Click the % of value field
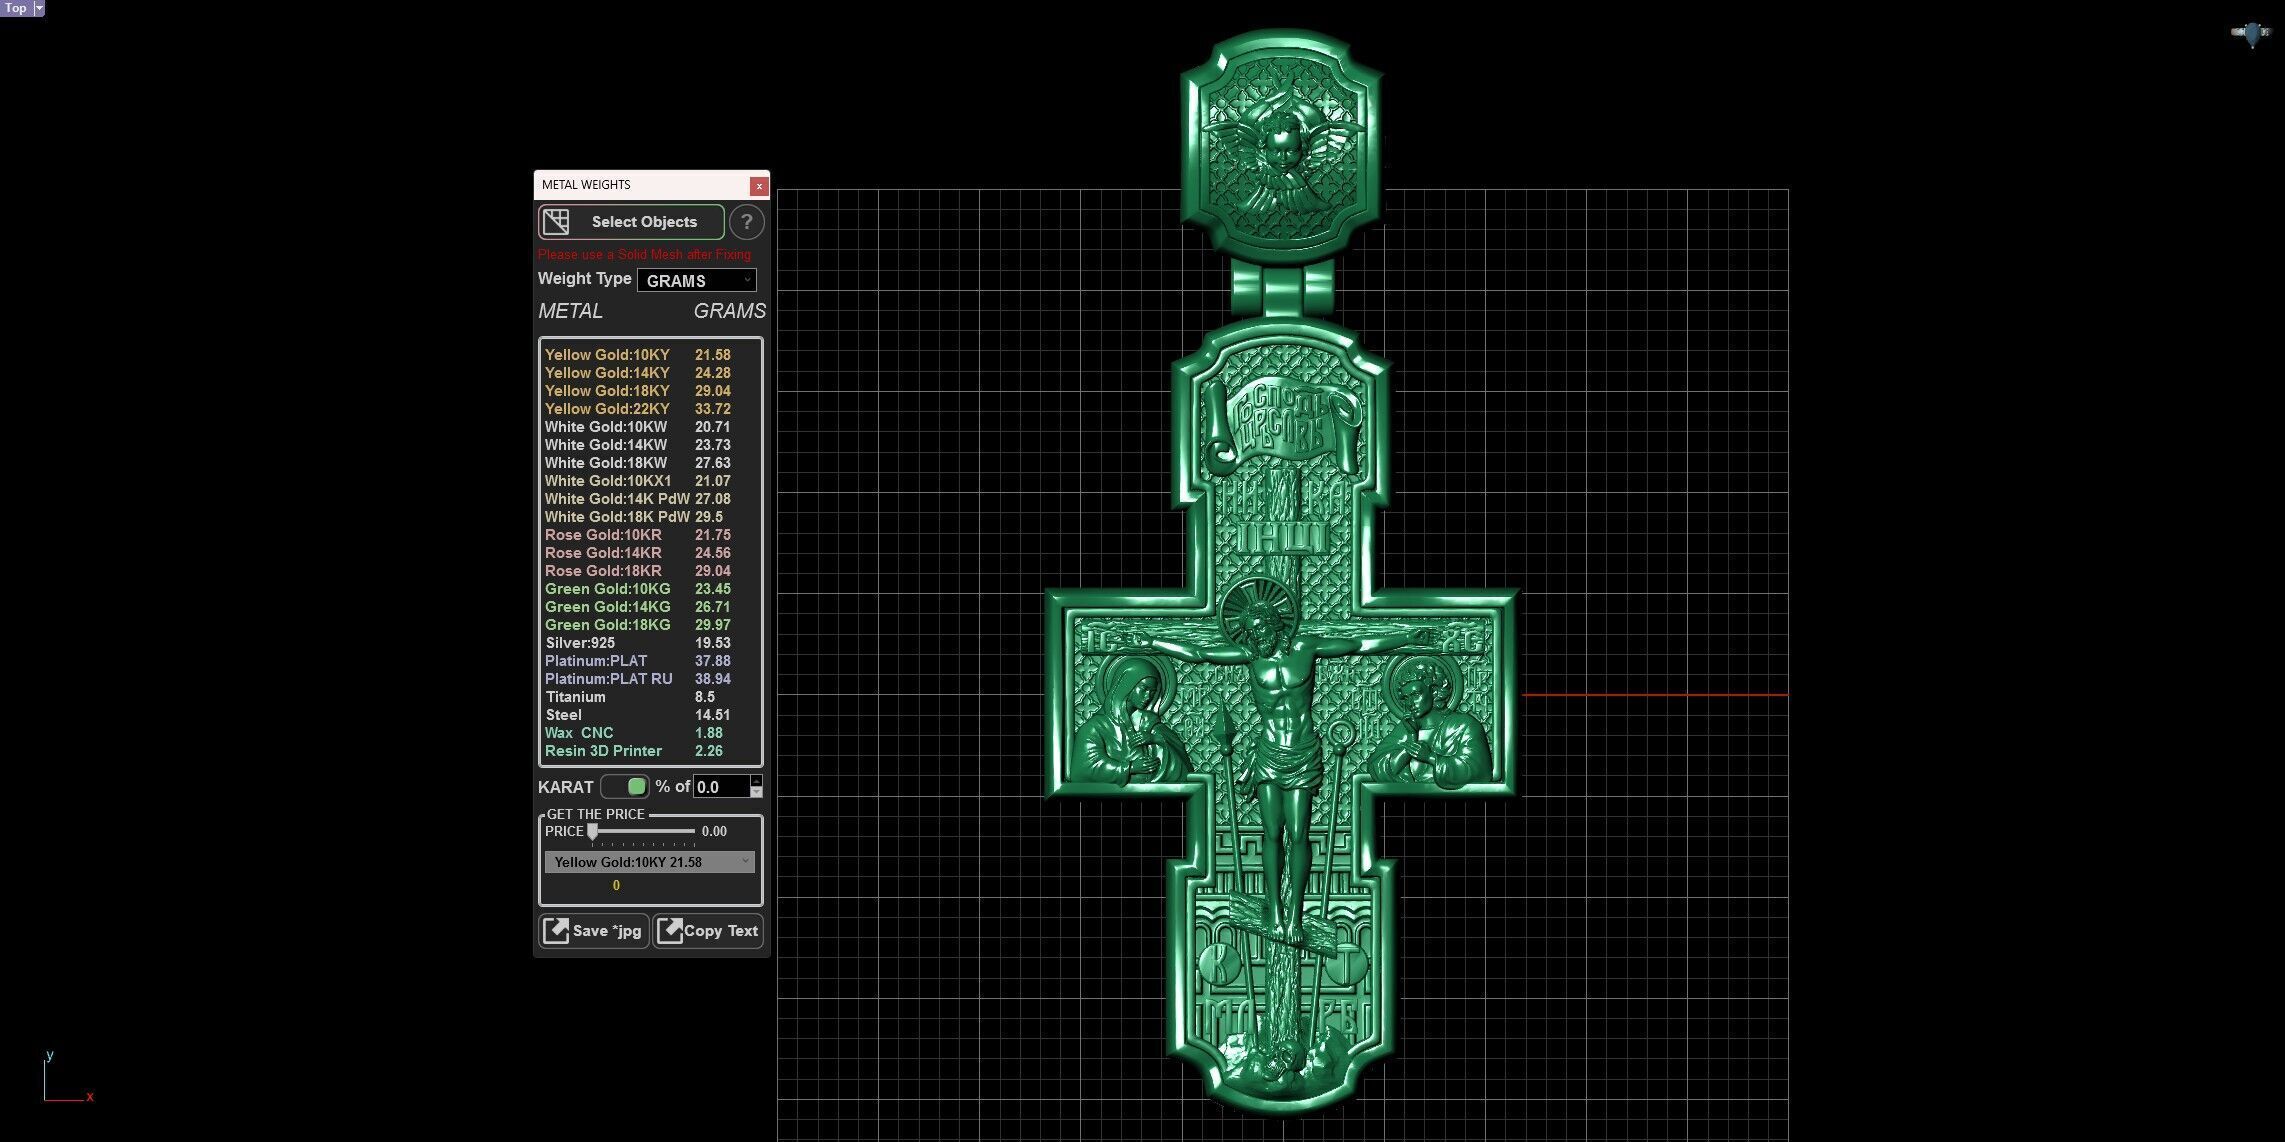 coord(721,787)
